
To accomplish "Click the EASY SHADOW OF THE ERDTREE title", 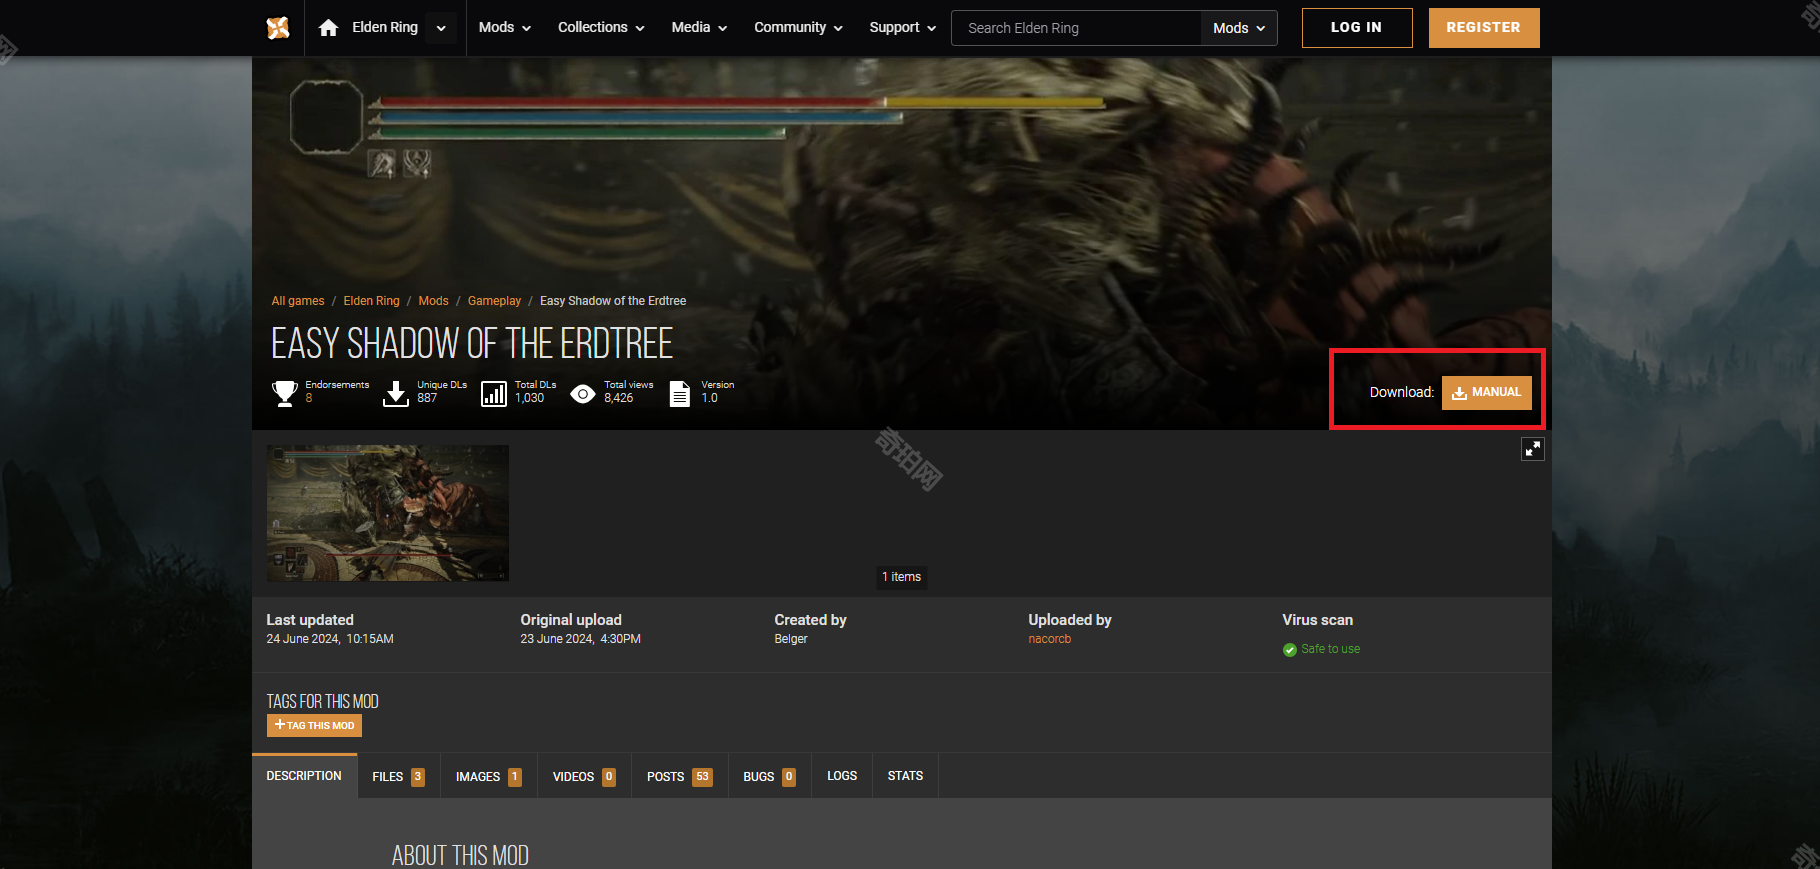I will point(472,344).
